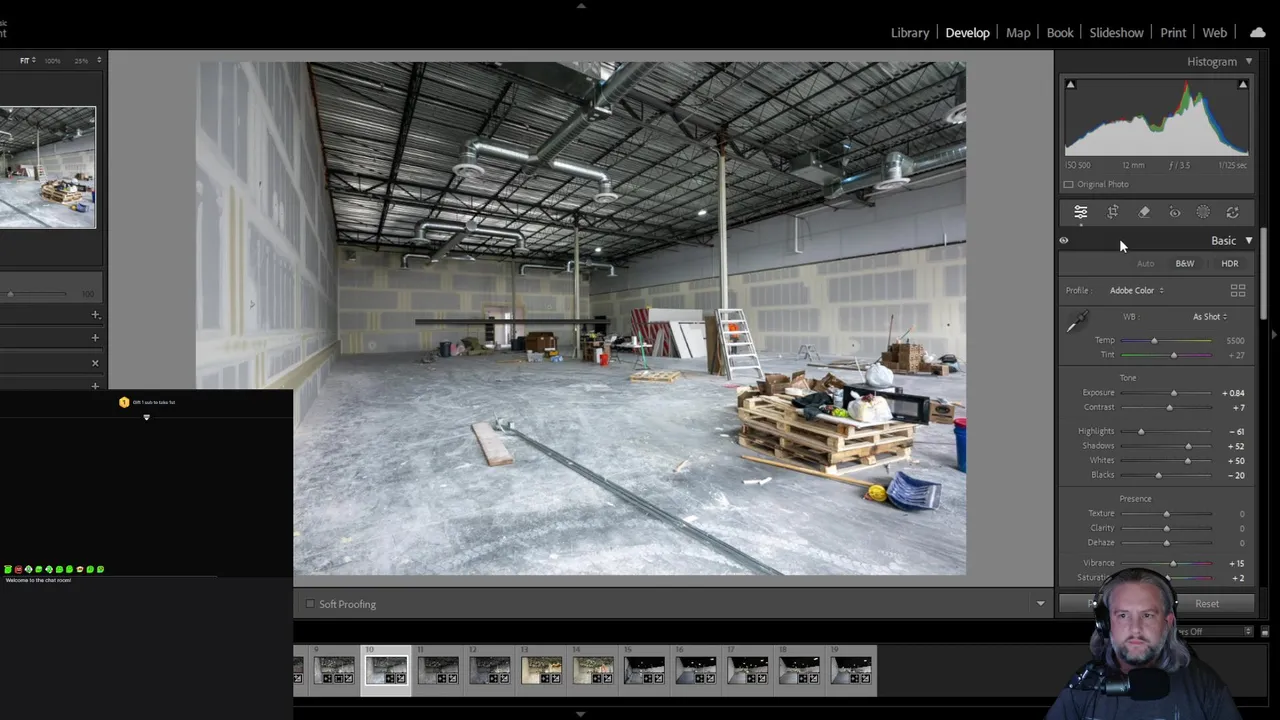Hide the top module panel arrow

click(x=581, y=5)
